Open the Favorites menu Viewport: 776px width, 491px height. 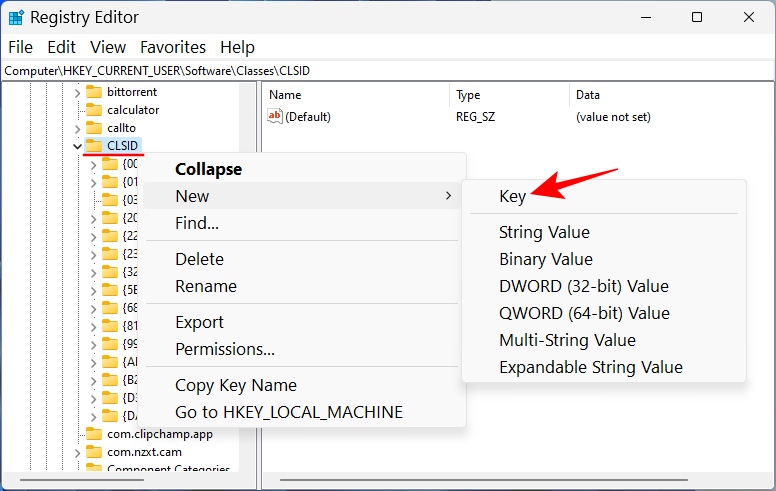pyautogui.click(x=173, y=47)
